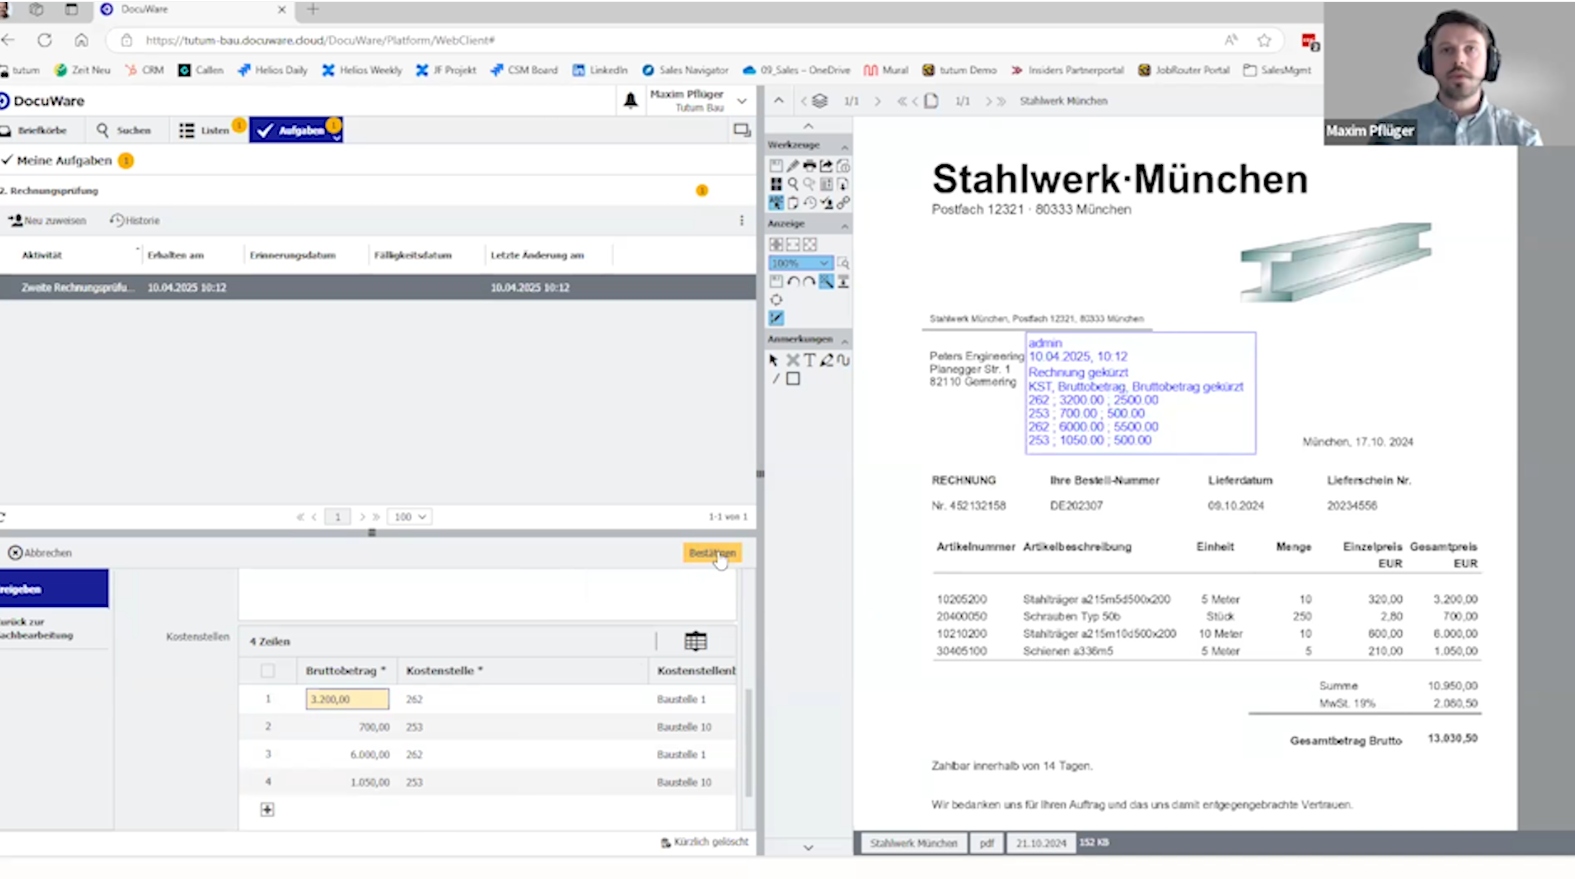This screenshot has height=879, width=1575.
Task: Click the crosshair target icon in Anzeige
Action: [776, 300]
